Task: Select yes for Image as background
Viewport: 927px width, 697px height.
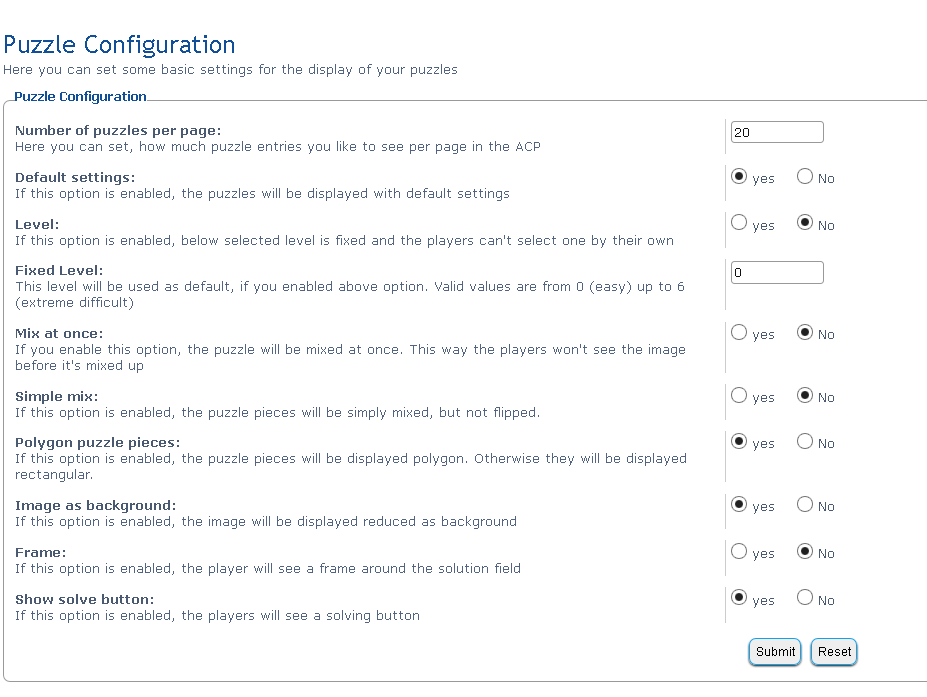Action: tap(739, 504)
